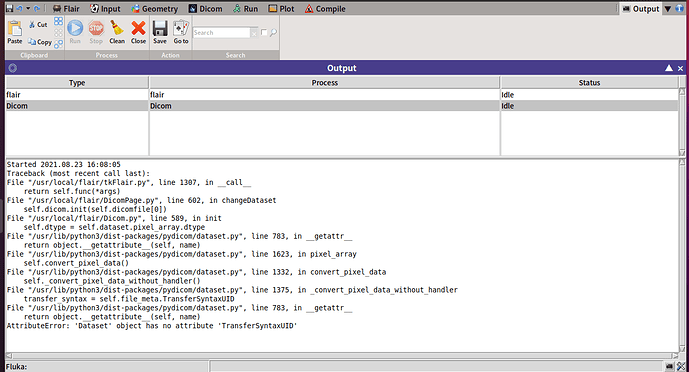Click the Fluka: status bar label
Screen dimensions: 689x372
tap(16, 367)
